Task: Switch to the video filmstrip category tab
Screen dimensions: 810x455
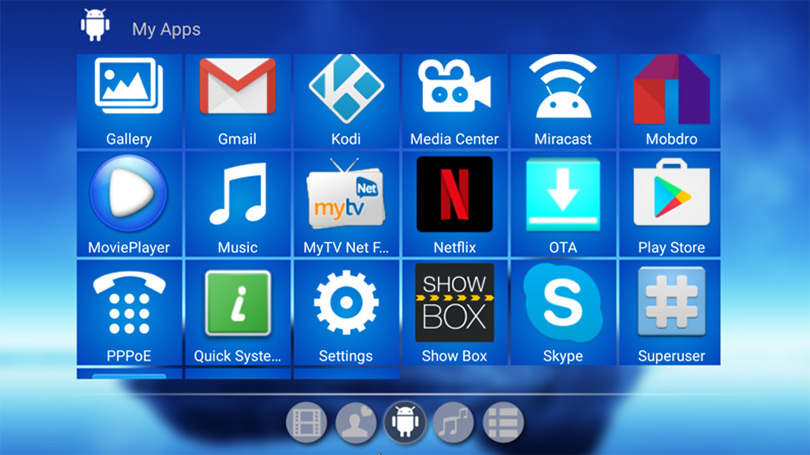Action: [306, 423]
